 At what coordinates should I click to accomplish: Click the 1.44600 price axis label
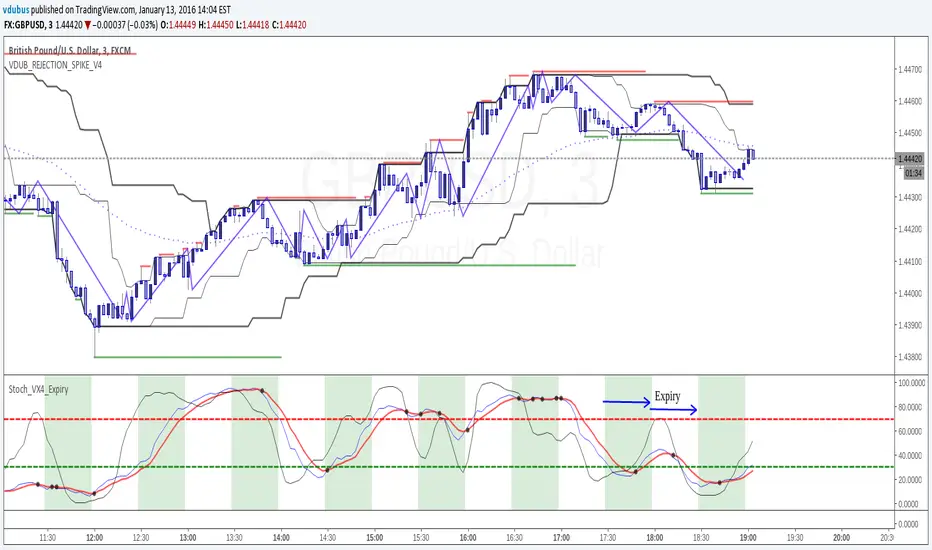910,102
